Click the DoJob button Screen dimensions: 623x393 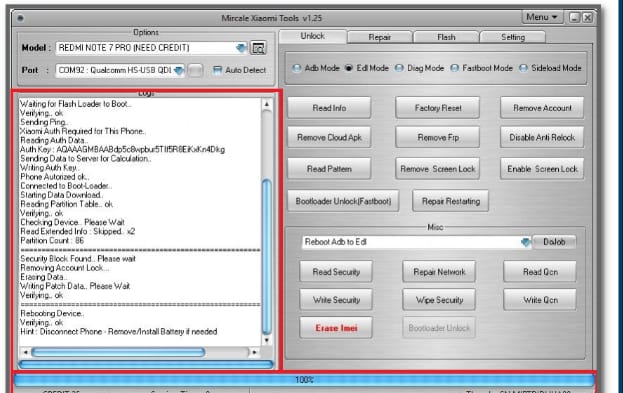point(554,242)
